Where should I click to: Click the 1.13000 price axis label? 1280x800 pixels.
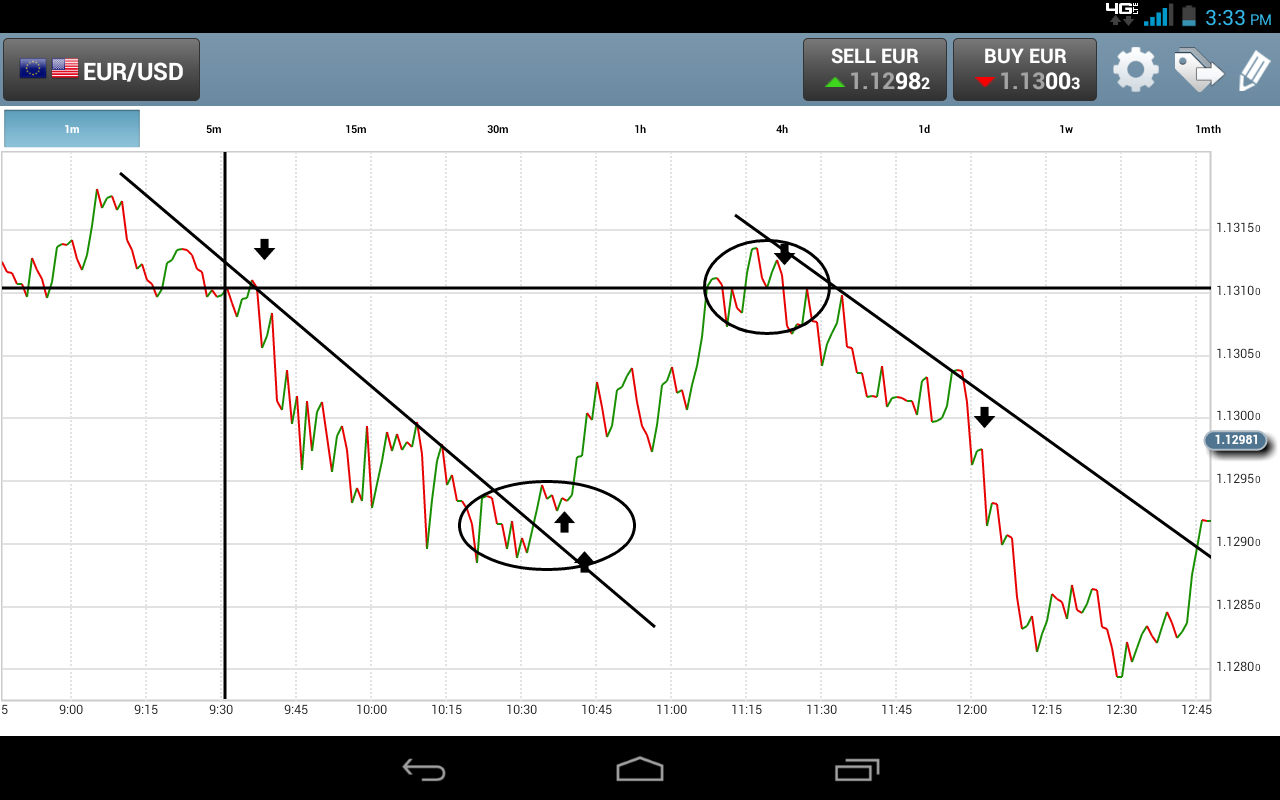[x=1238, y=416]
